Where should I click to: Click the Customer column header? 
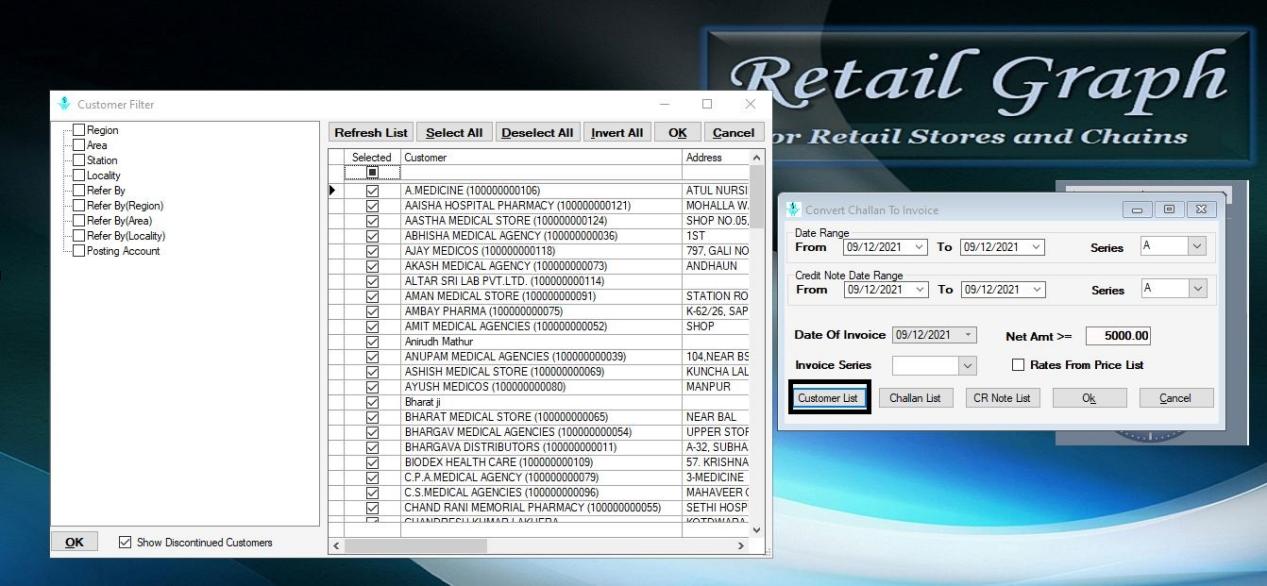(x=541, y=157)
